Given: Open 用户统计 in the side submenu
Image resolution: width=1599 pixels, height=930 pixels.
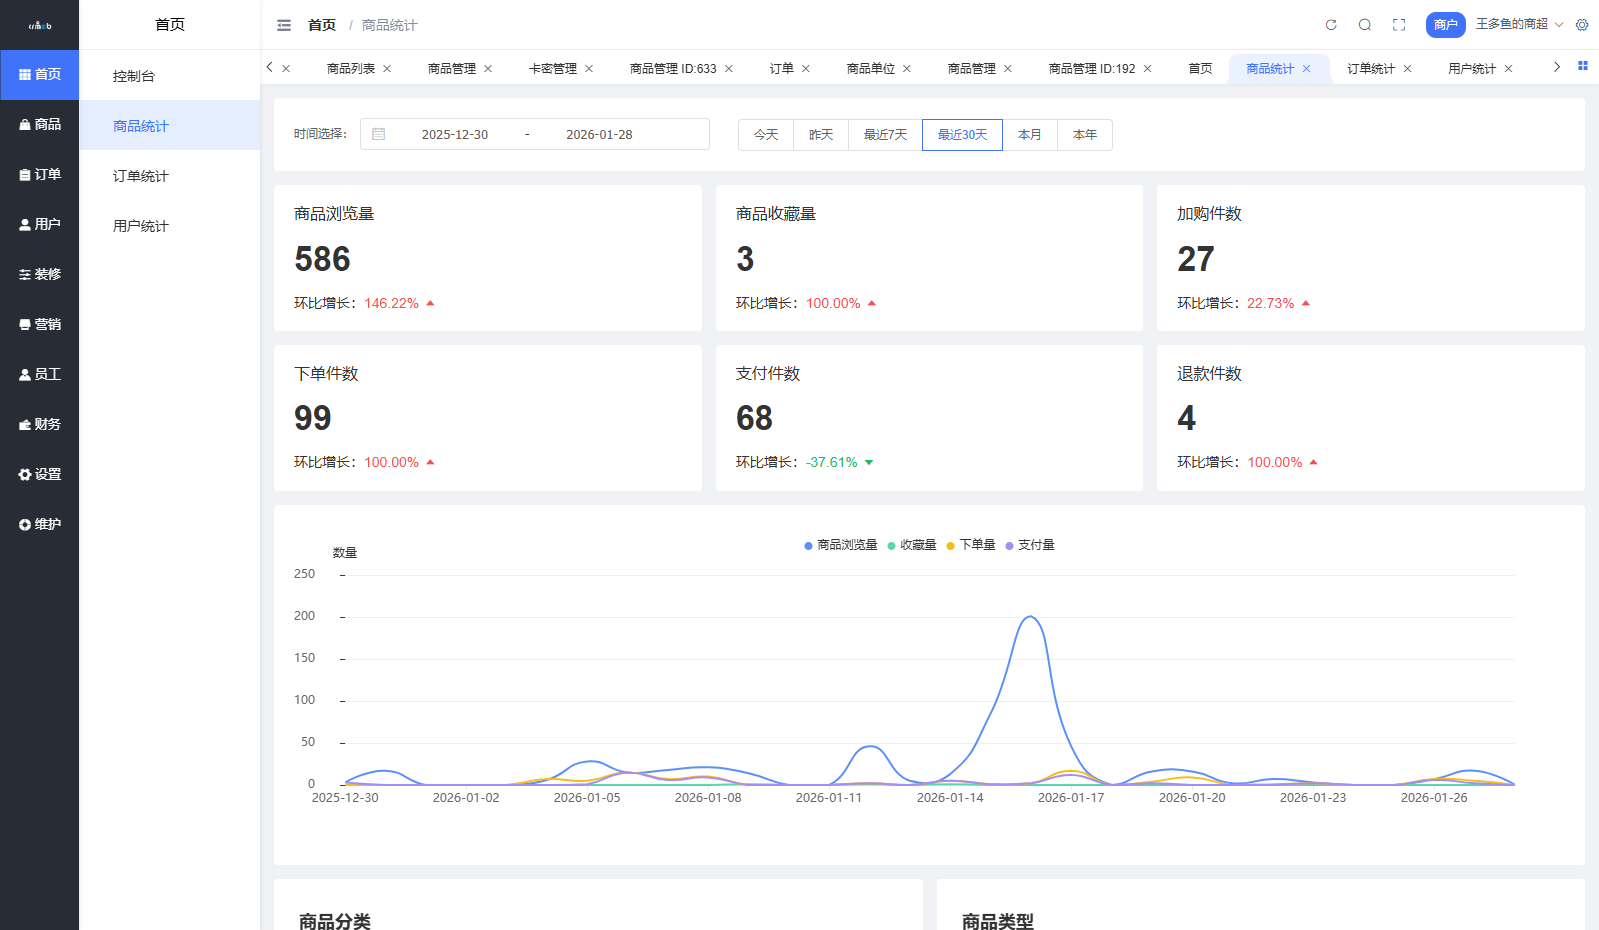Looking at the screenshot, I should click(141, 226).
